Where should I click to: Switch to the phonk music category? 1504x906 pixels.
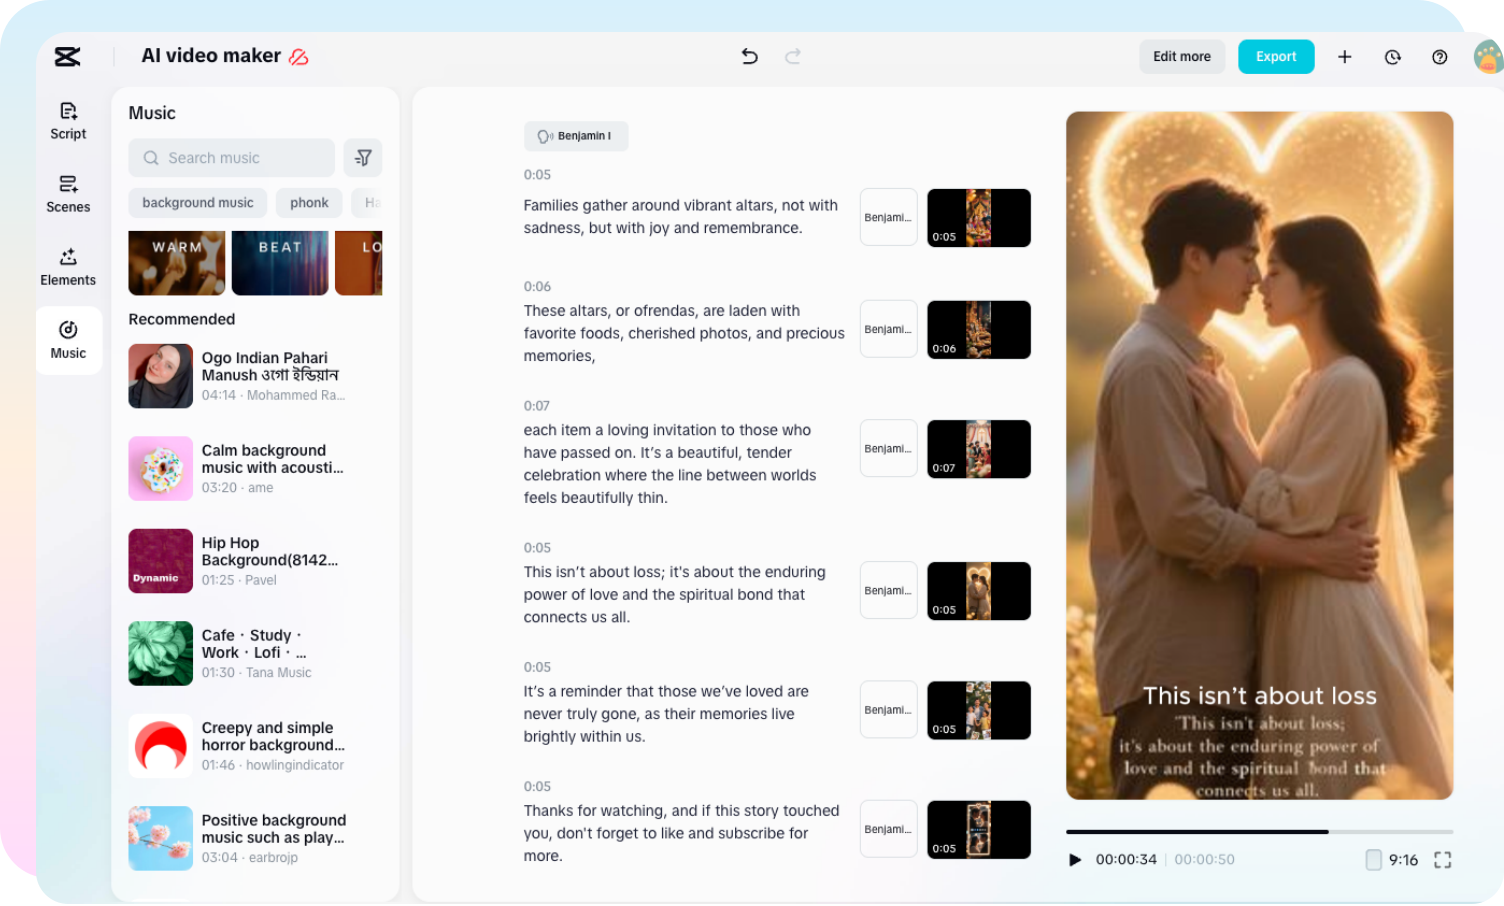coord(309,202)
